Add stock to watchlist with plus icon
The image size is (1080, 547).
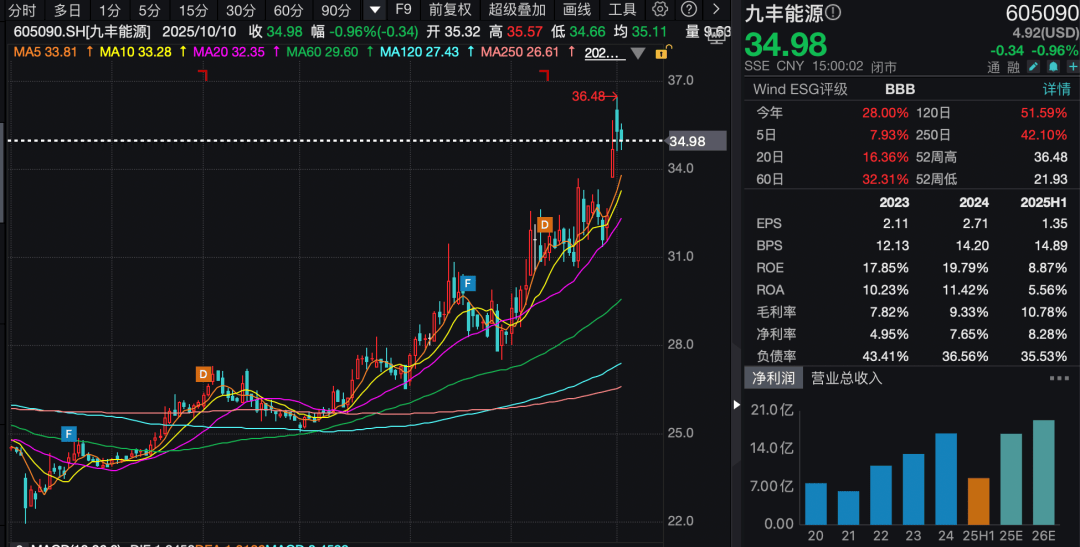point(1069,67)
